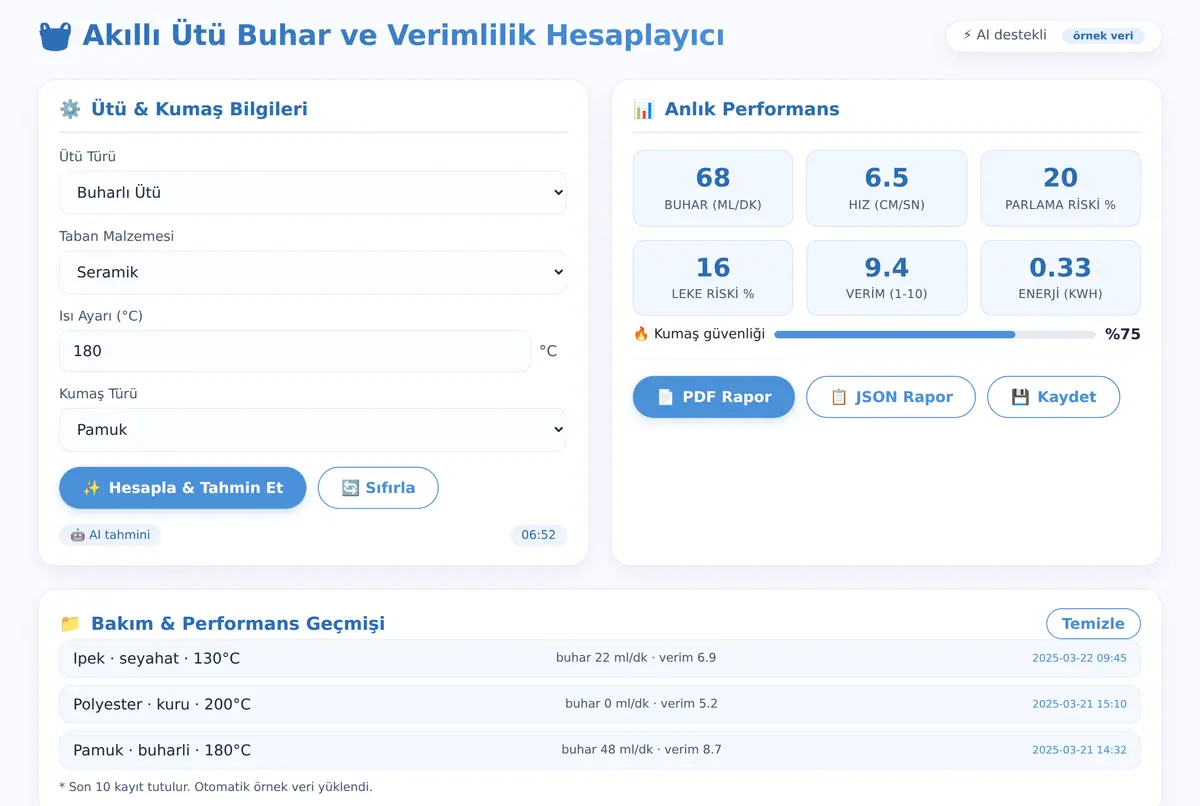Viewport: 1200px width, 806px height.
Task: Click the Isı Ayarı temperature input field
Action: click(295, 351)
